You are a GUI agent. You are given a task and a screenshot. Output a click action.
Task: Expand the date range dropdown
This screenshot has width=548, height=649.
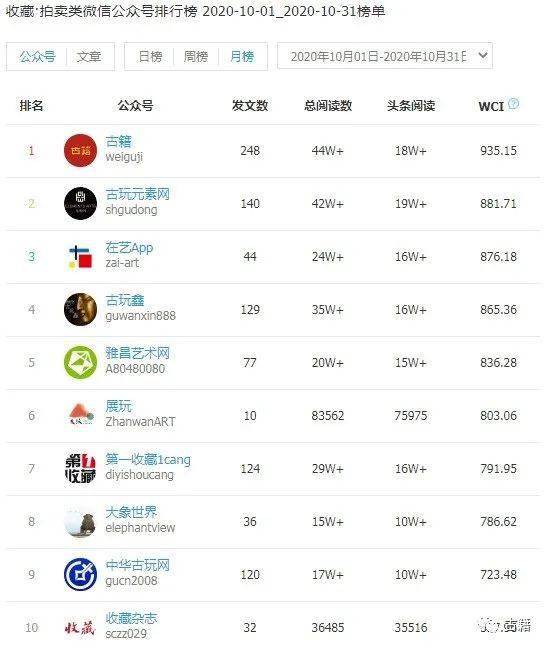point(385,55)
